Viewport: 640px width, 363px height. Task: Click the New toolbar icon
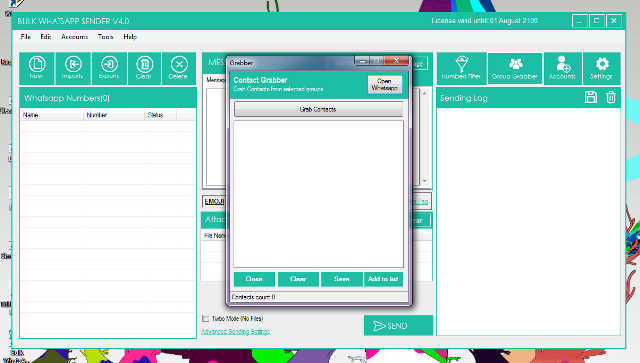pos(37,68)
